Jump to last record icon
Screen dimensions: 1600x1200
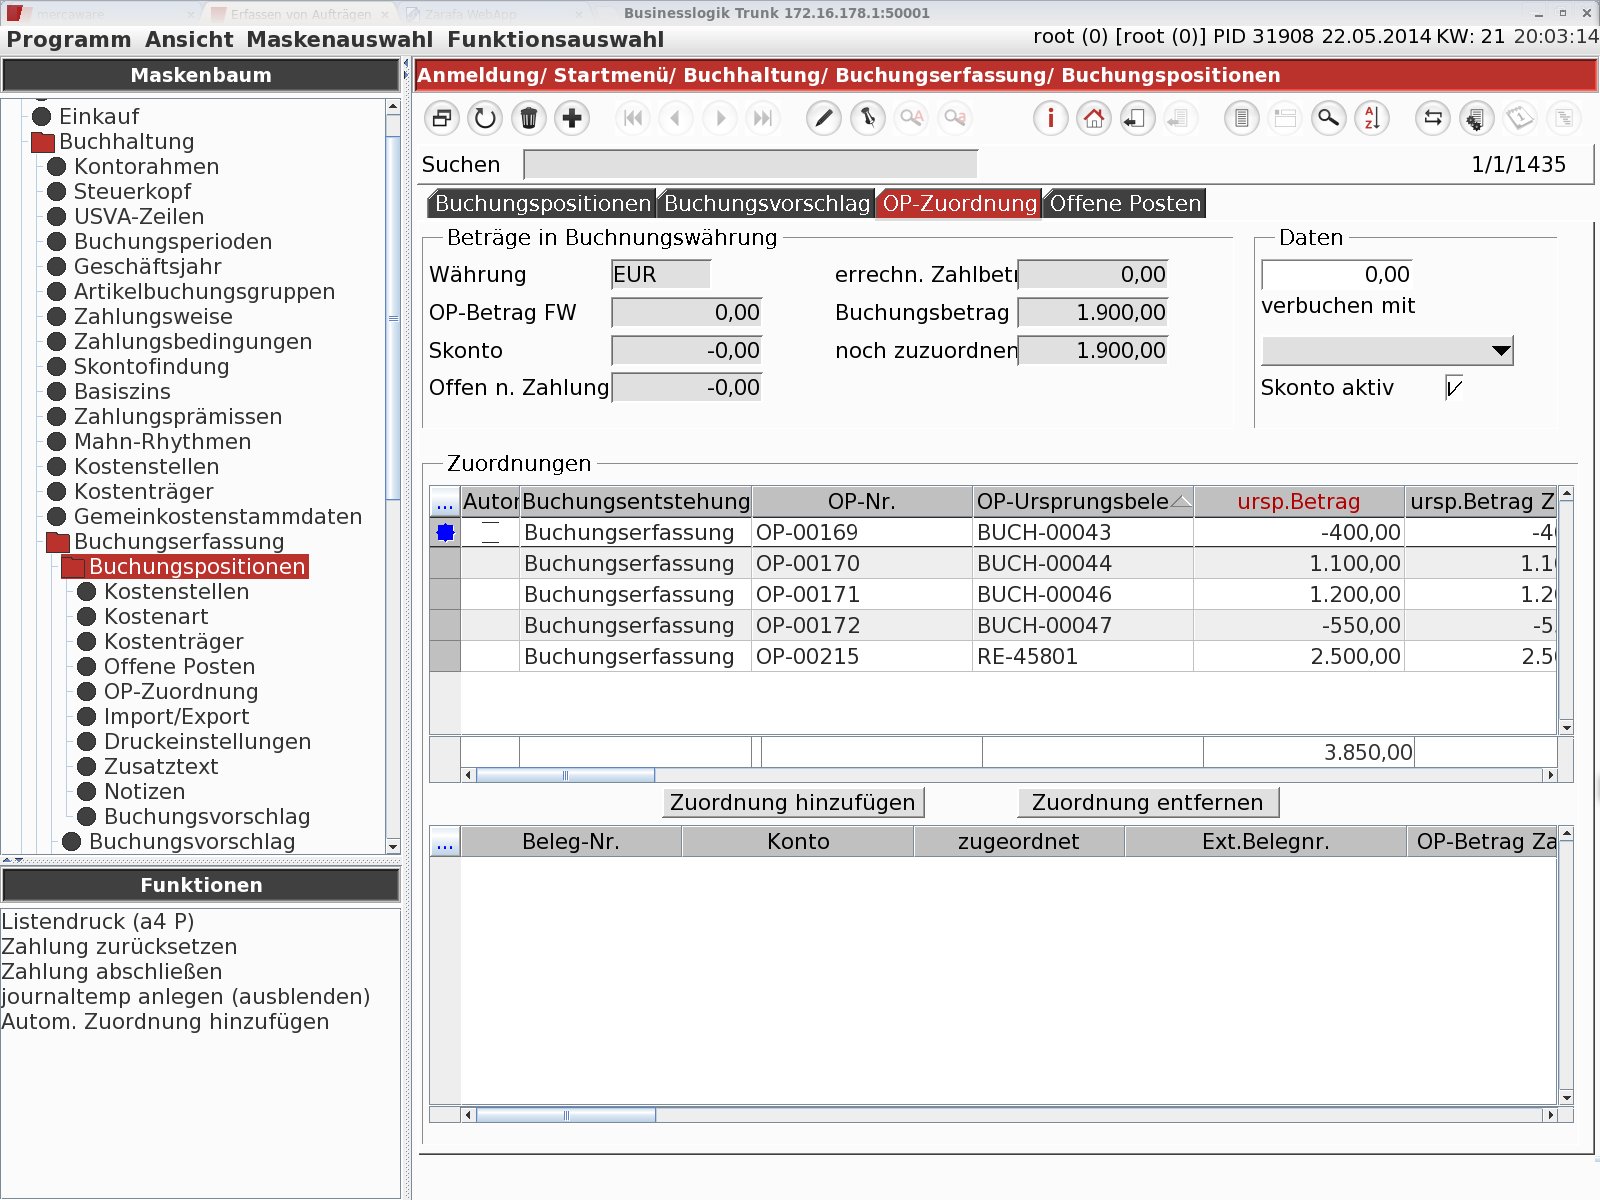pos(763,119)
